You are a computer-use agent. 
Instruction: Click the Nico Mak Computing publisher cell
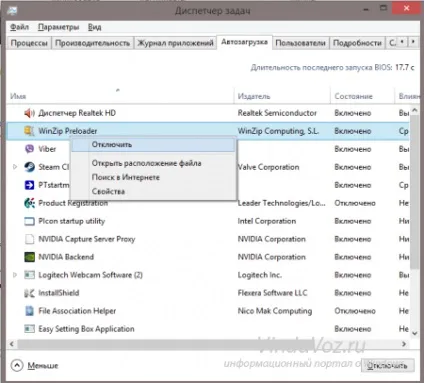(275, 311)
